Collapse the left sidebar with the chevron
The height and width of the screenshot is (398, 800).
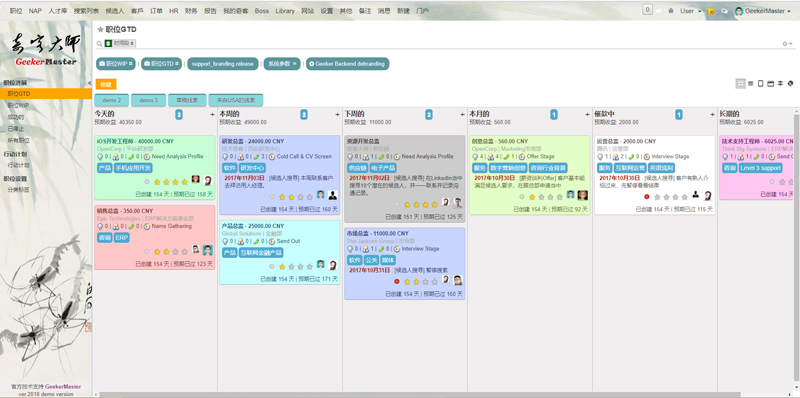point(89,83)
